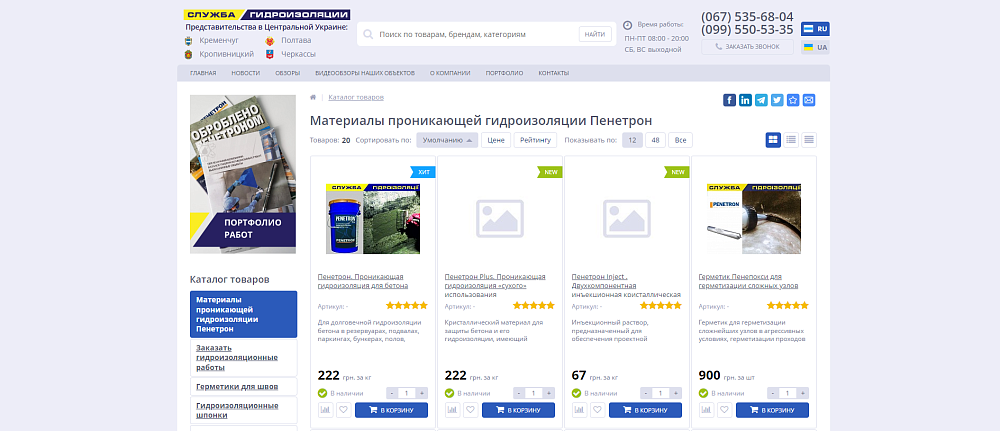Switch to list view layout
This screenshot has width=1000, height=431.
click(791, 140)
